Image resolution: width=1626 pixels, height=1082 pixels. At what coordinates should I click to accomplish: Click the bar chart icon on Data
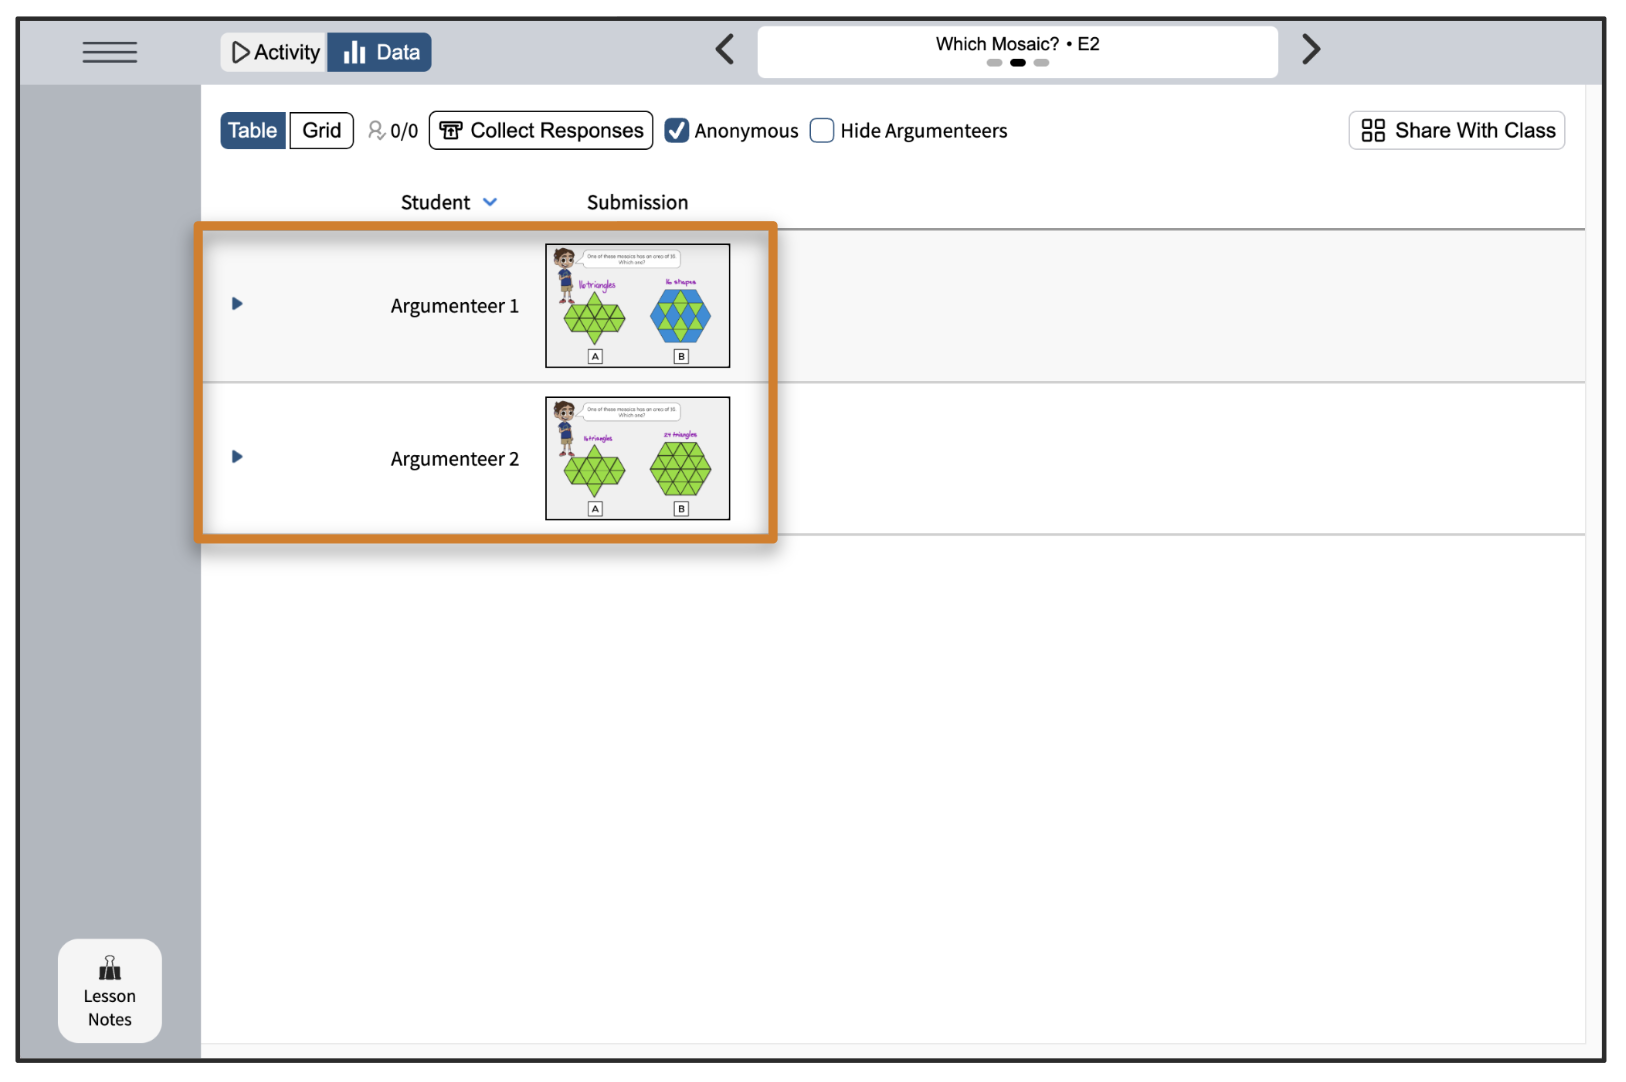point(354,52)
